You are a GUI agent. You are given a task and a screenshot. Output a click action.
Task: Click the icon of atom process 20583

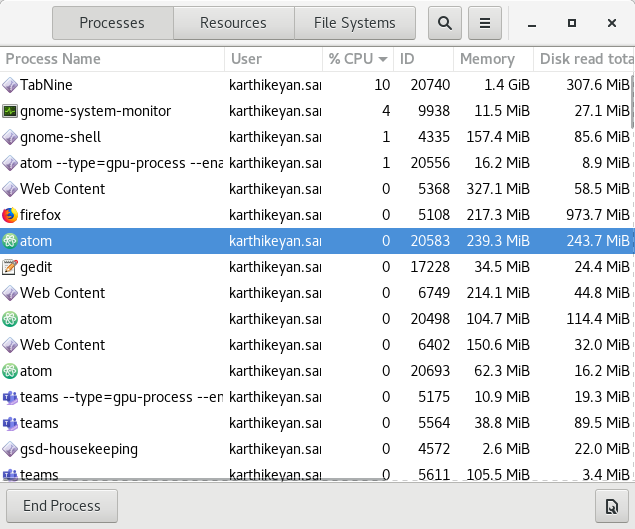click(x=10, y=241)
